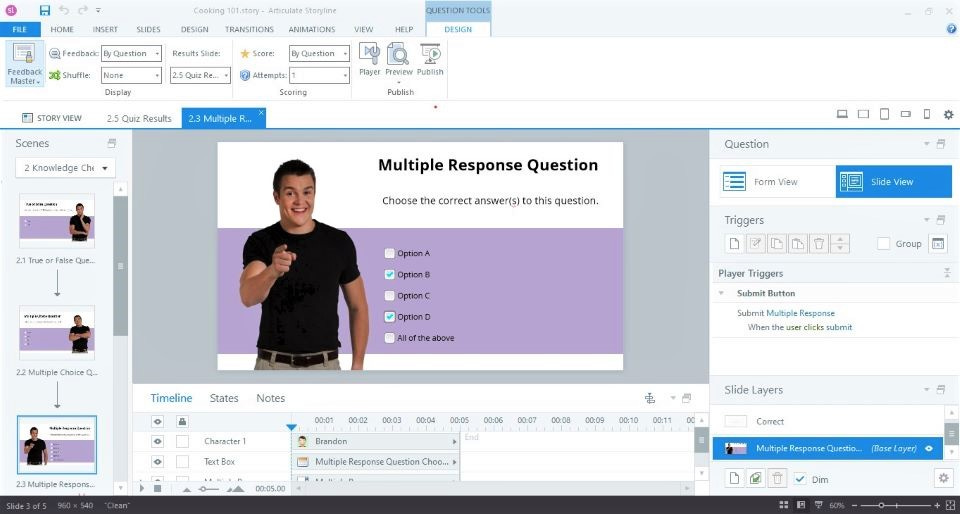Screen dimensions: 960x514
Task: Select the Correct slide layer
Action: pyautogui.click(x=828, y=422)
